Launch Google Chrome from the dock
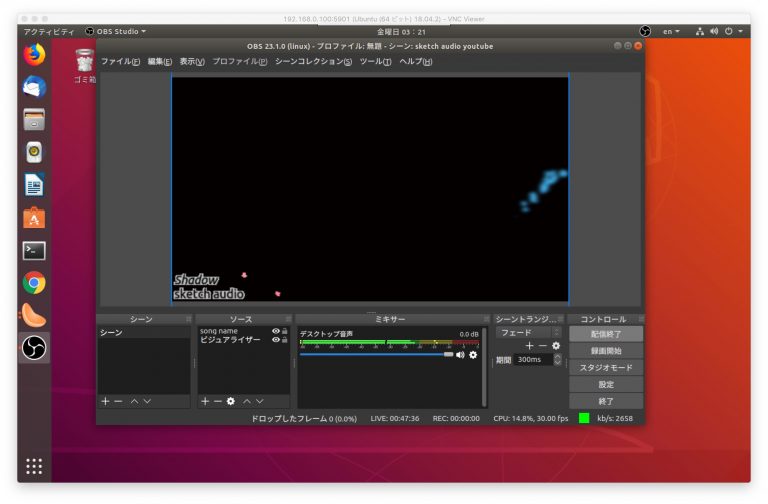Image resolution: width=768 pixels, height=504 pixels. click(x=34, y=283)
